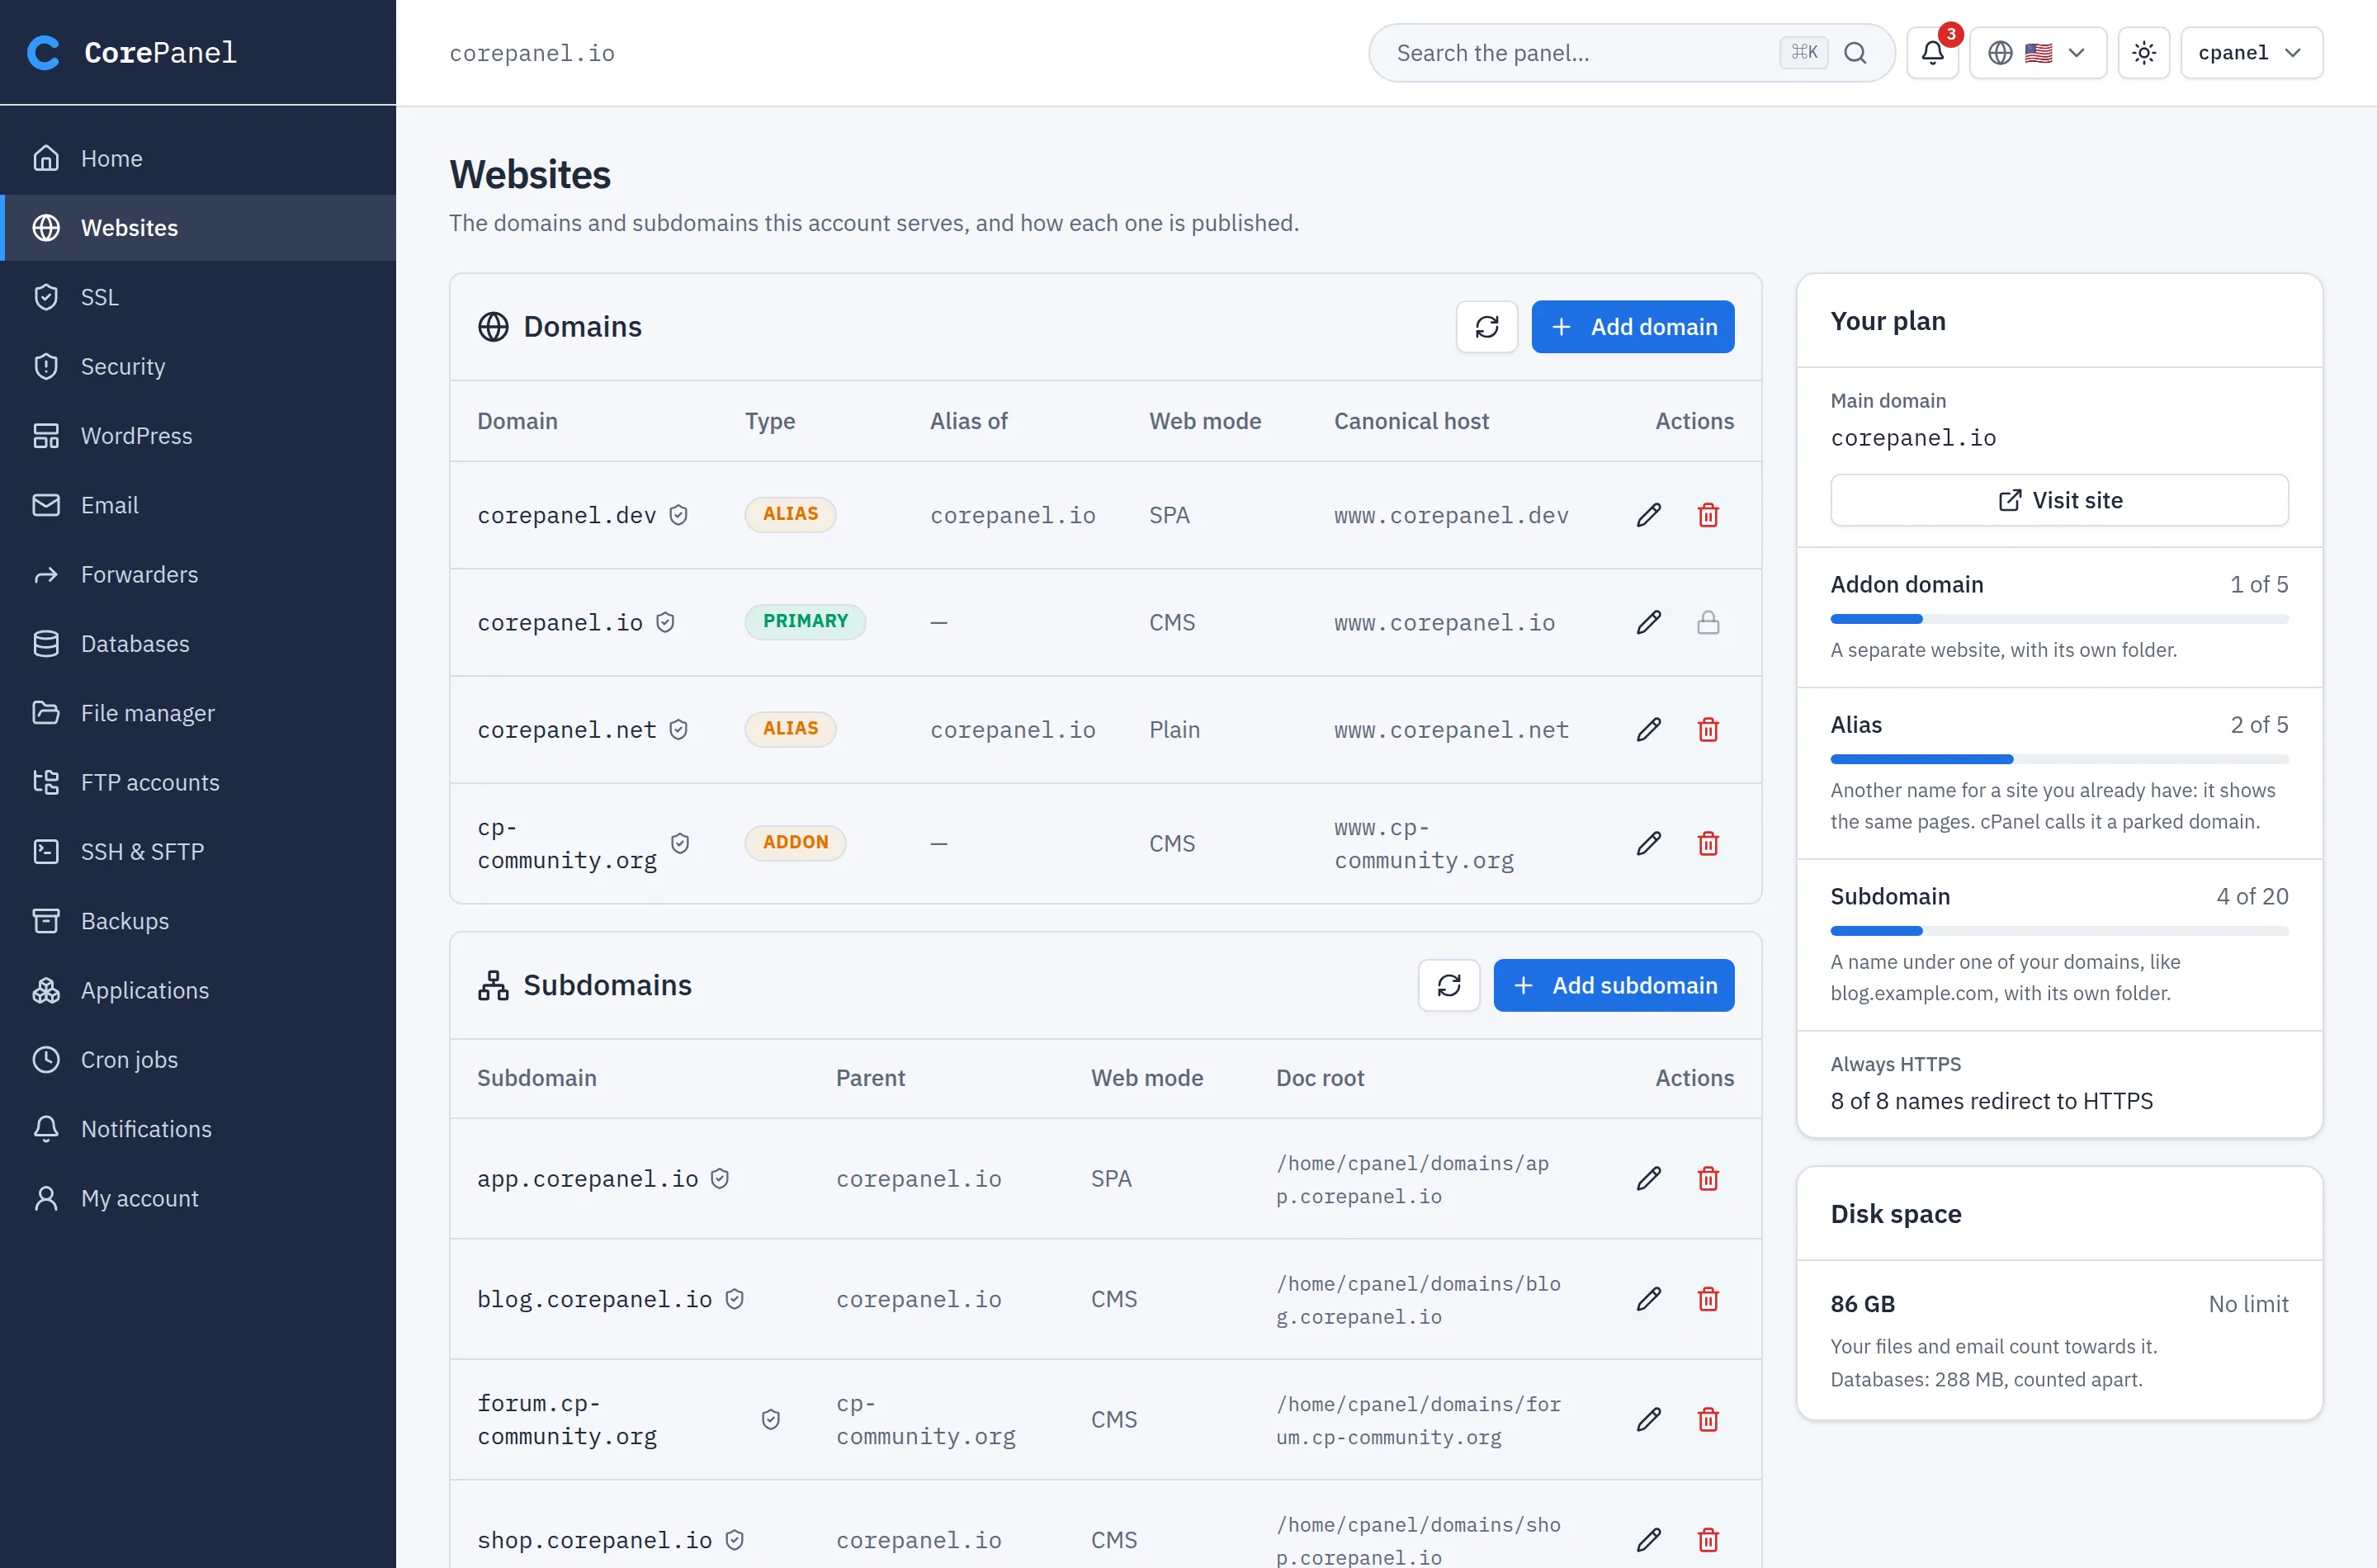
Task: Go to SSL in the sidebar
Action: click(x=198, y=297)
